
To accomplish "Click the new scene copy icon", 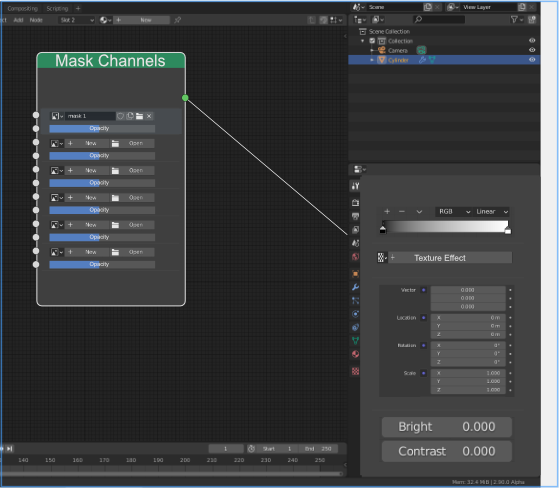I will point(427,7).
